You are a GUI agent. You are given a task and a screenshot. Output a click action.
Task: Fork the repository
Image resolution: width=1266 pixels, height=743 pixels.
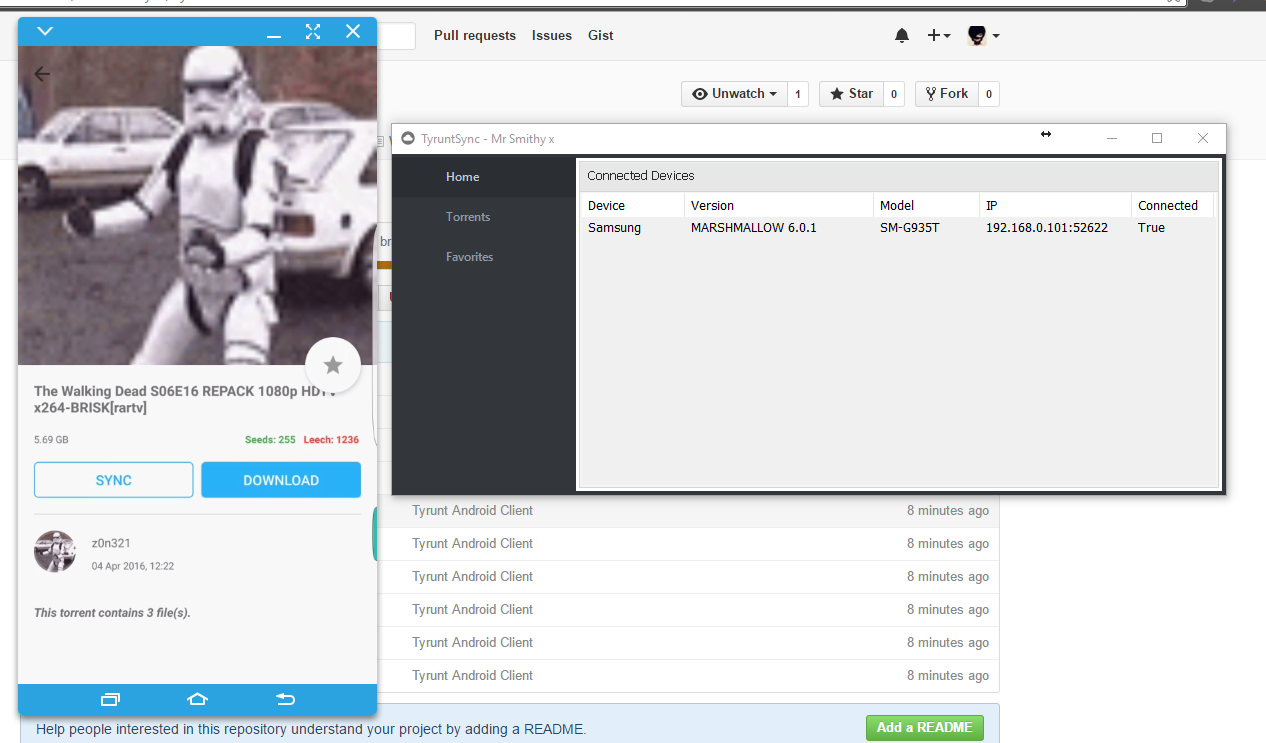[x=946, y=94]
